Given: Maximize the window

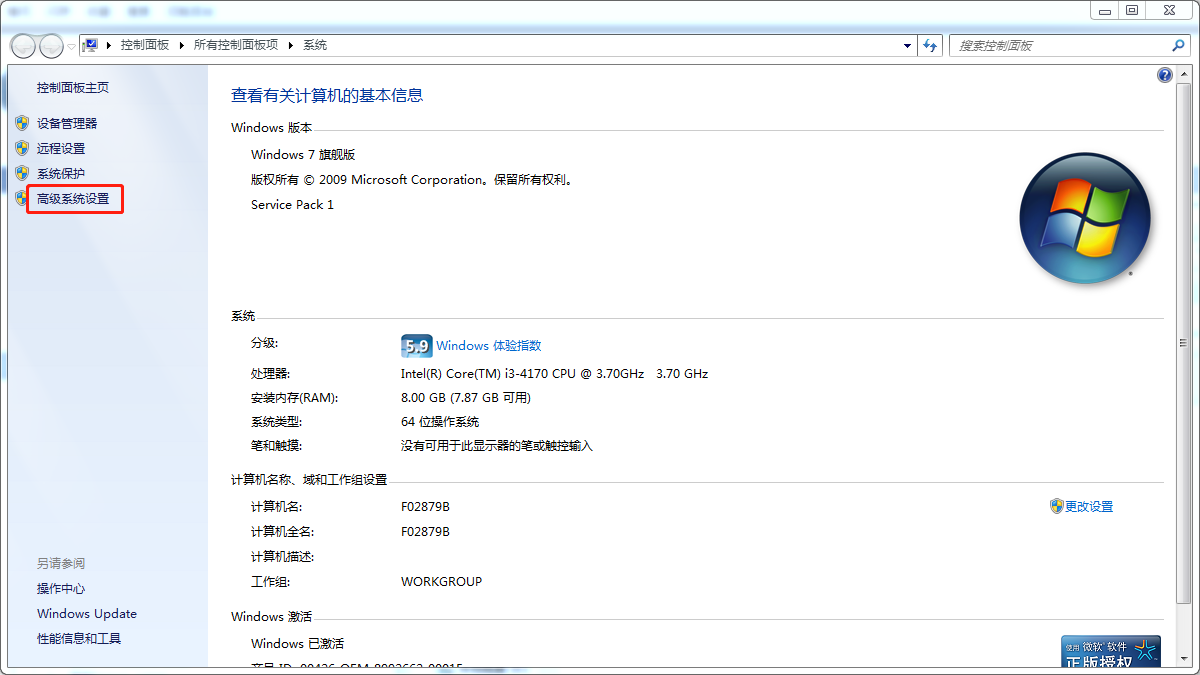Looking at the screenshot, I should 1131,10.
